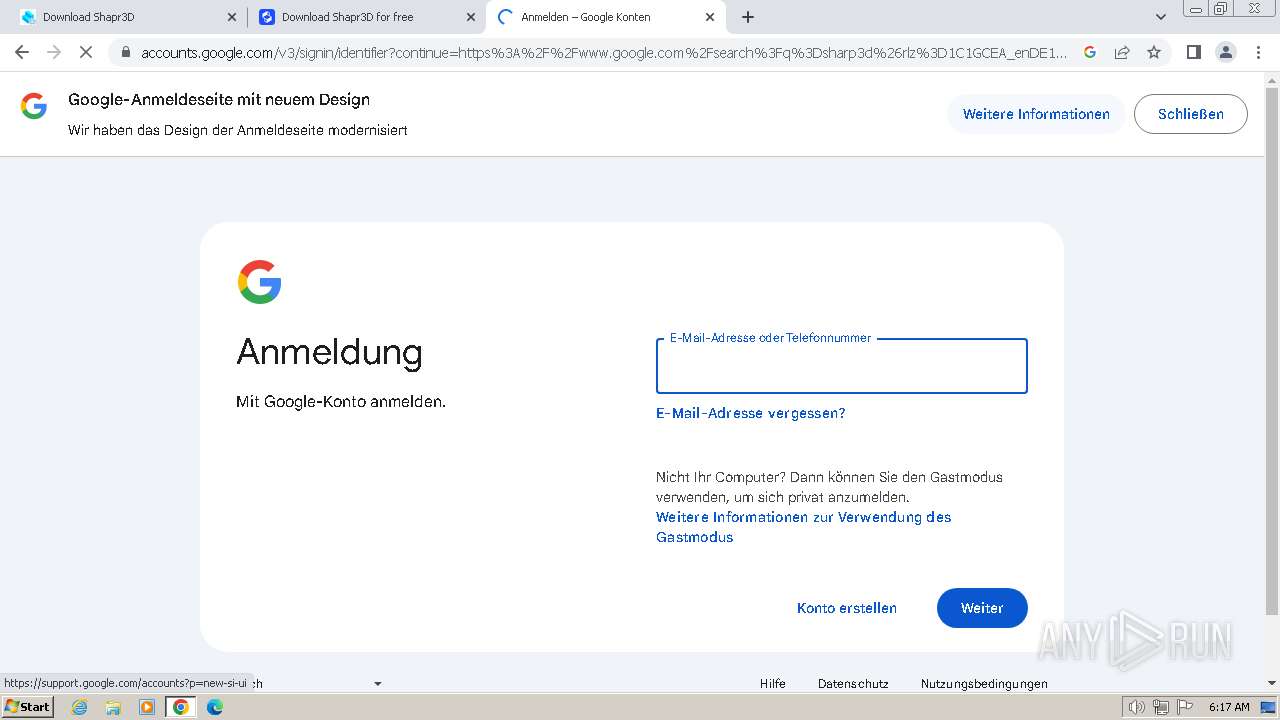The width and height of the screenshot is (1280, 720).
Task: Launch Internet Explorer from the taskbar
Action: coord(80,707)
